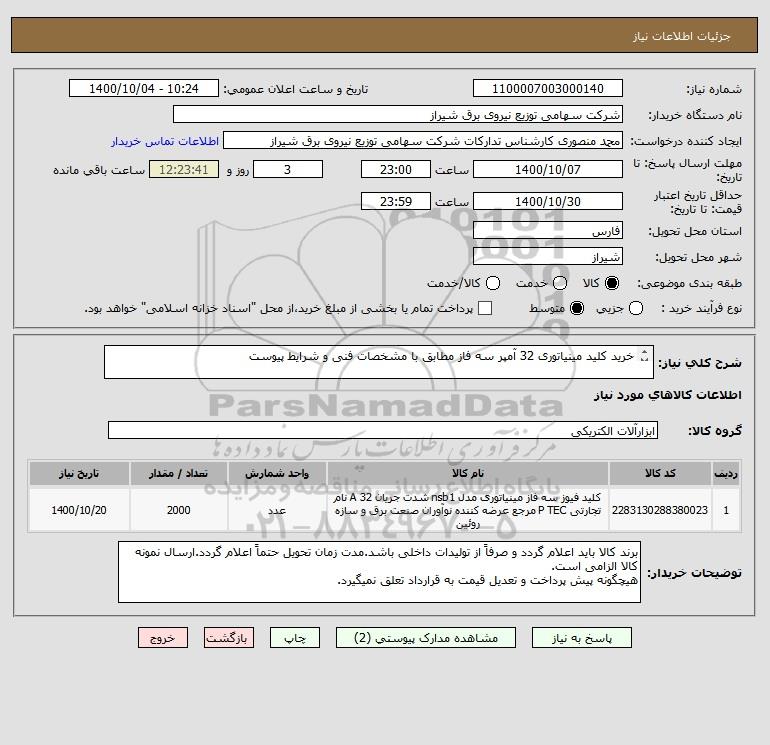This screenshot has width=770, height=745.
Task: Select the کالا/خدمت radio button
Action: click(x=493, y=283)
